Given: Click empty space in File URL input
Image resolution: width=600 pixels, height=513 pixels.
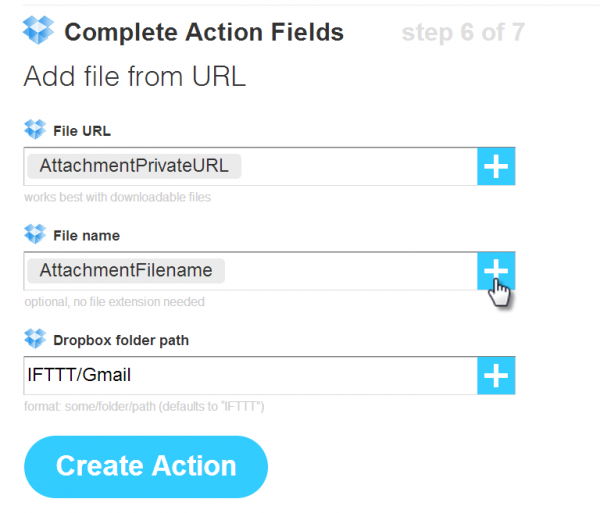Looking at the screenshot, I should [360, 167].
